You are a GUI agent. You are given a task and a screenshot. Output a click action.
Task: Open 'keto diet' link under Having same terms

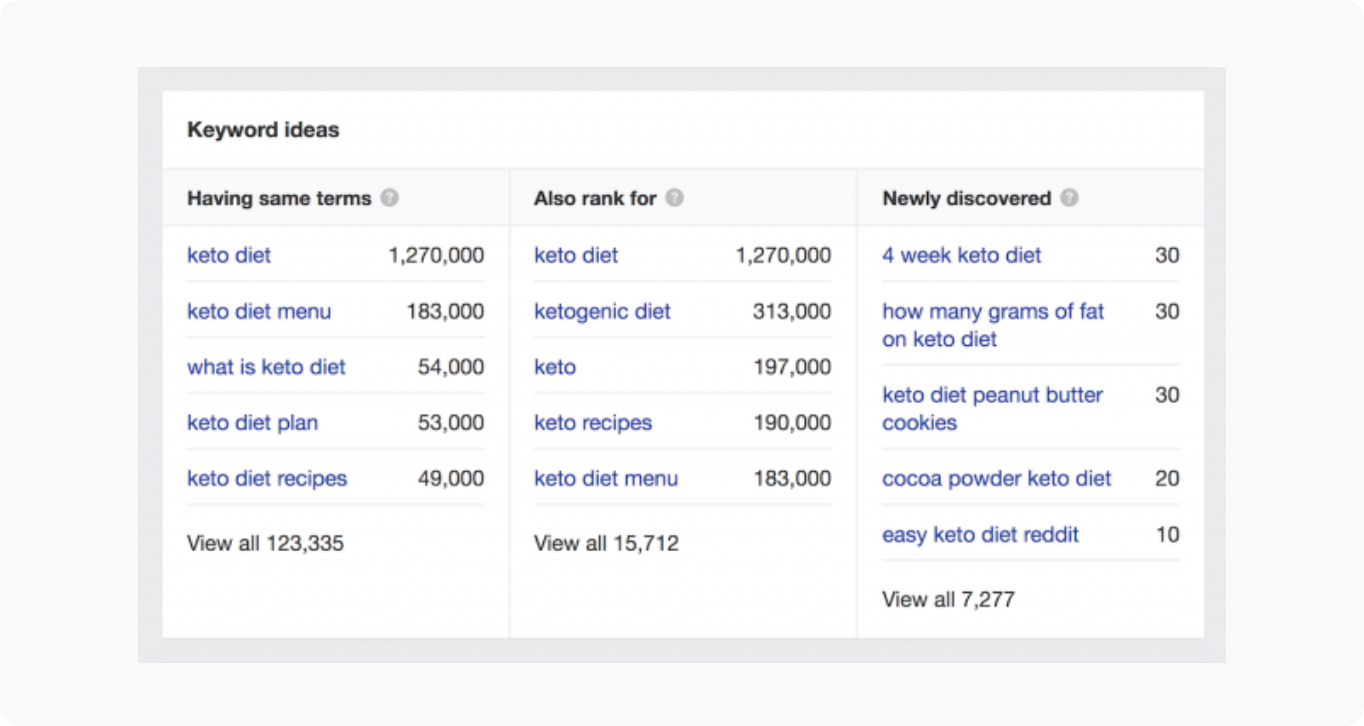229,255
